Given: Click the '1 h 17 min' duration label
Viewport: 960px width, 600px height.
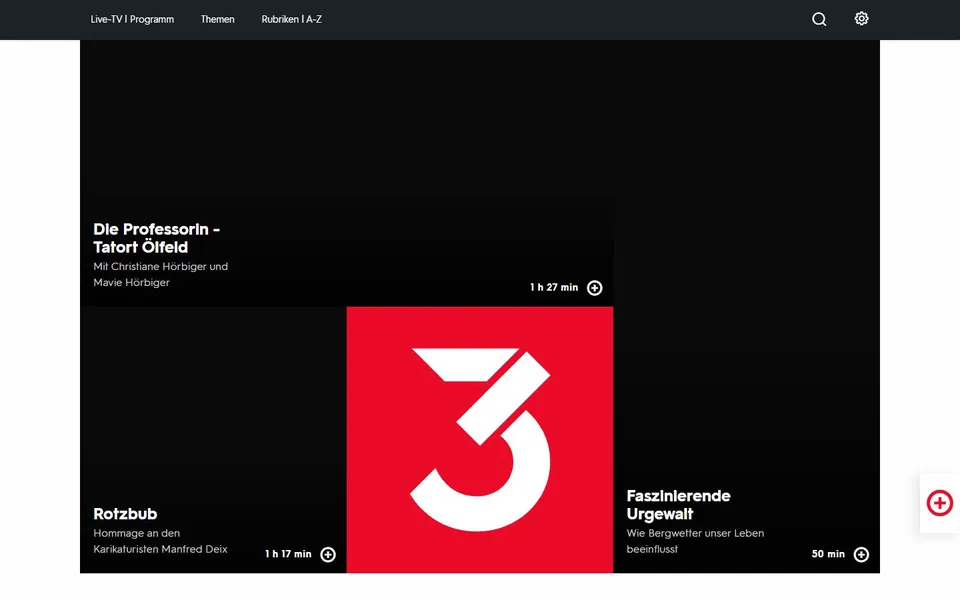Looking at the screenshot, I should point(288,554).
